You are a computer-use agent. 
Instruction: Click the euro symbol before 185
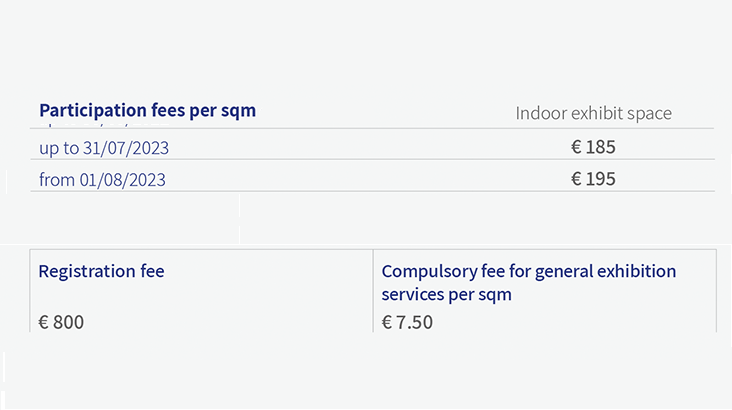tap(577, 148)
